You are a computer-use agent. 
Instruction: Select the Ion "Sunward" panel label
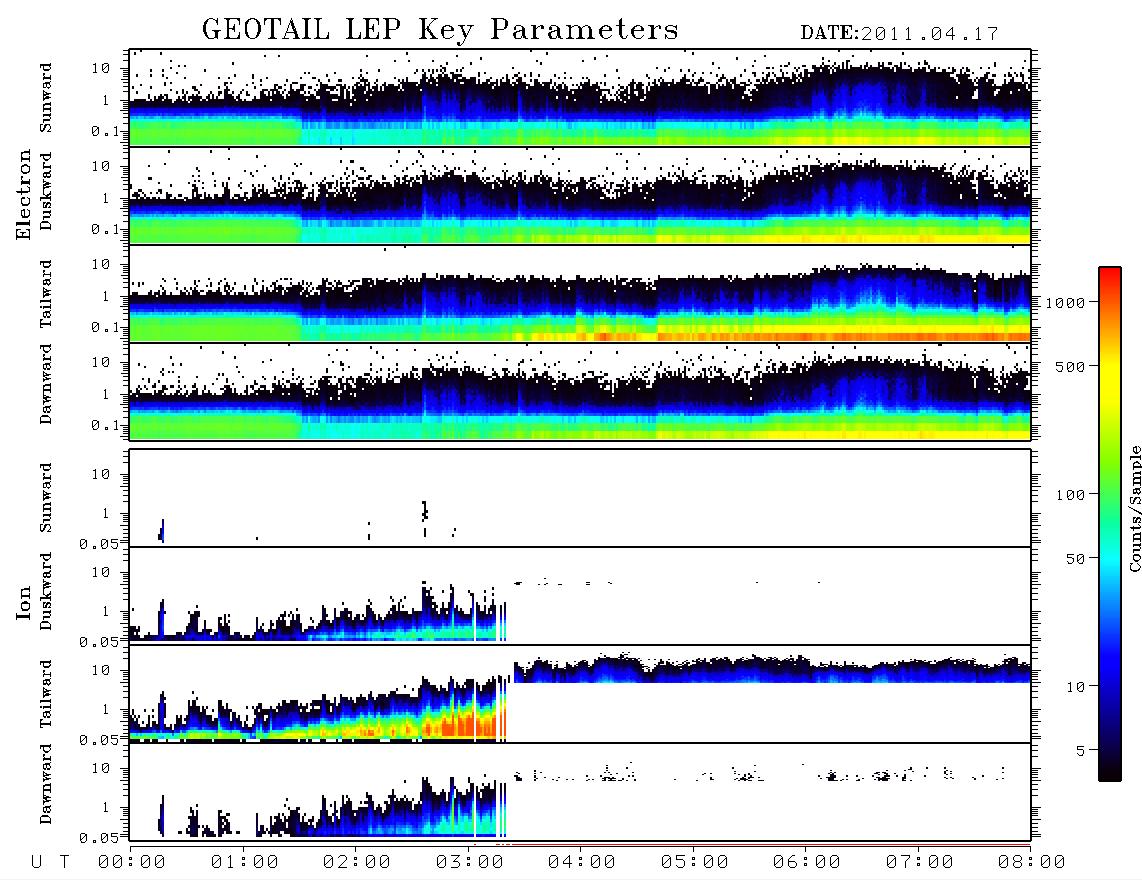click(46, 498)
